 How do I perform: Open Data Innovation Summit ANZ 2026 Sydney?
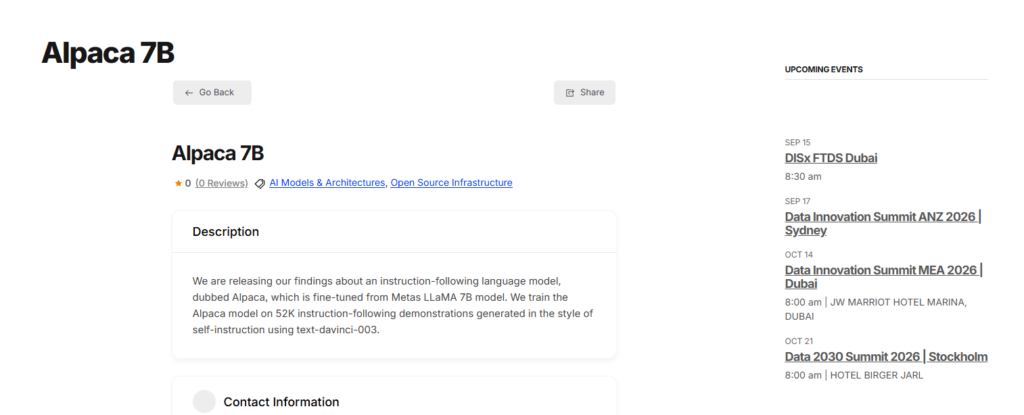click(x=883, y=224)
